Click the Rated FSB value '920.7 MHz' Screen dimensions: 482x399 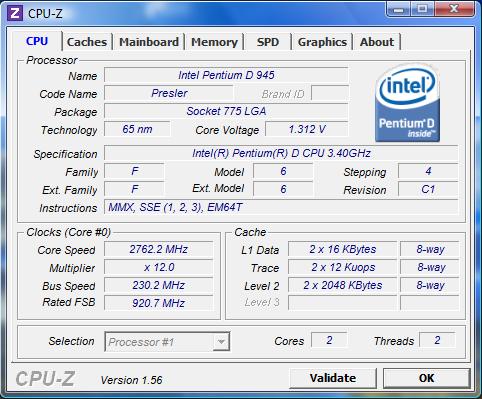pos(158,303)
